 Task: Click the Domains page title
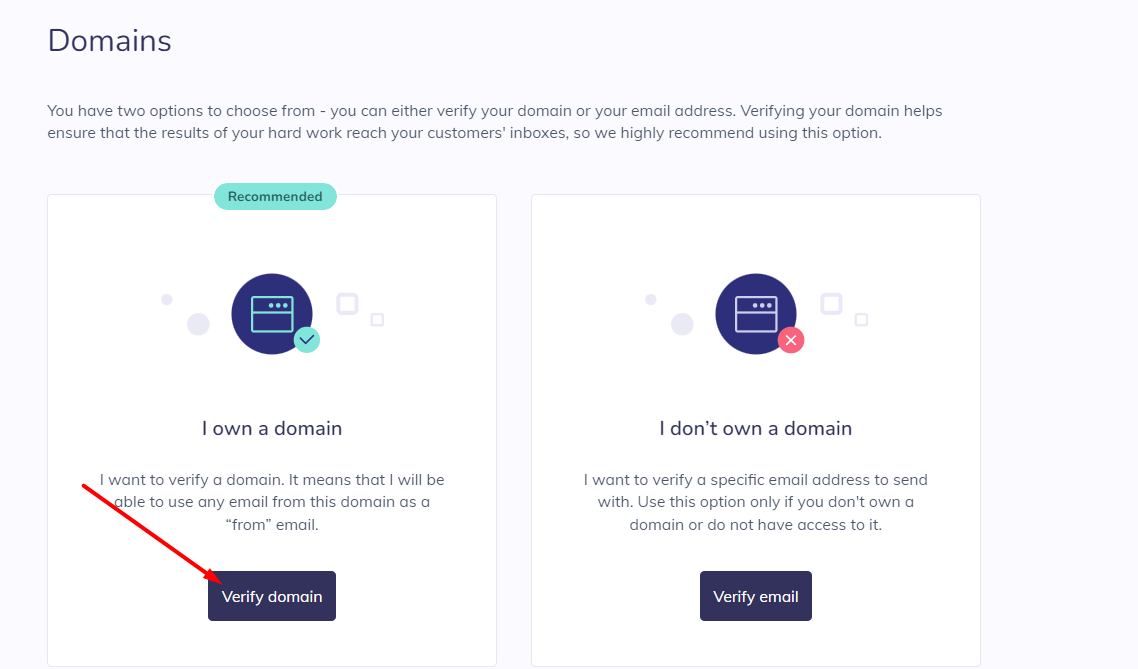tap(110, 41)
